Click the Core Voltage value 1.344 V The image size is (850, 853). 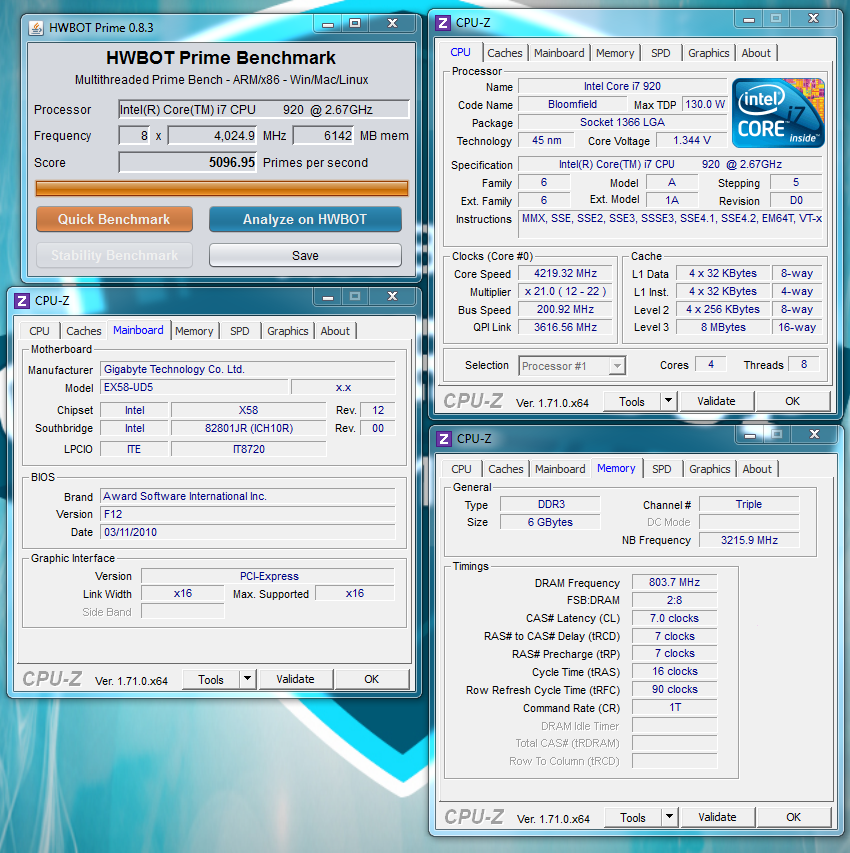click(x=692, y=140)
